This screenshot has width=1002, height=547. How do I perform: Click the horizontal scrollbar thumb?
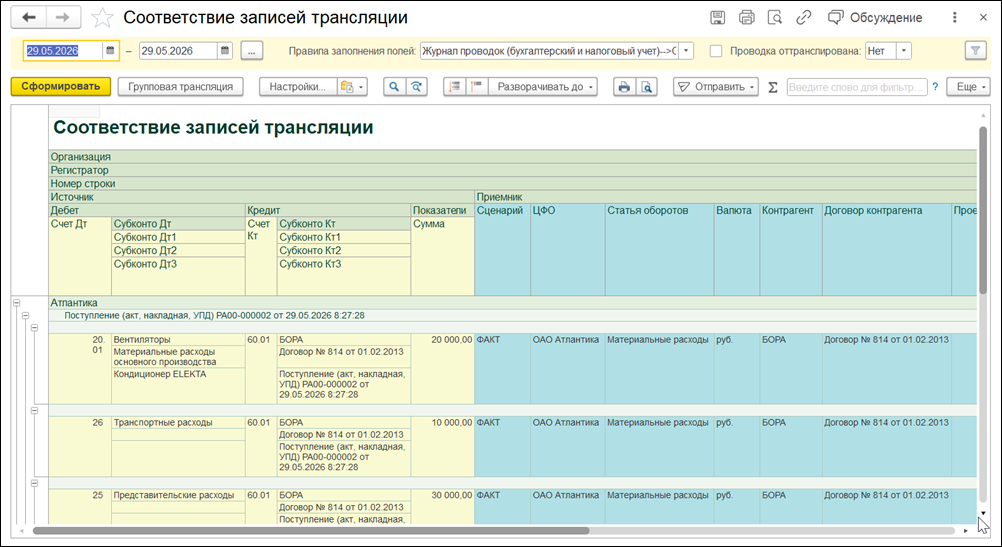click(311, 530)
